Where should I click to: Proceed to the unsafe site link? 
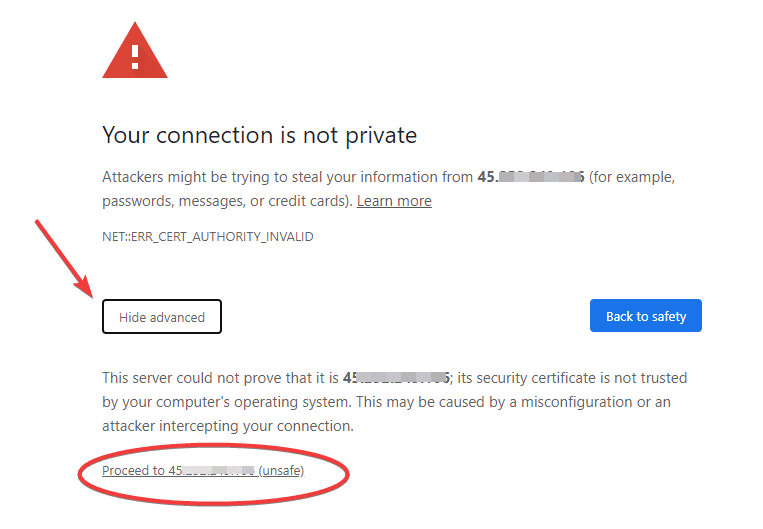(203, 470)
